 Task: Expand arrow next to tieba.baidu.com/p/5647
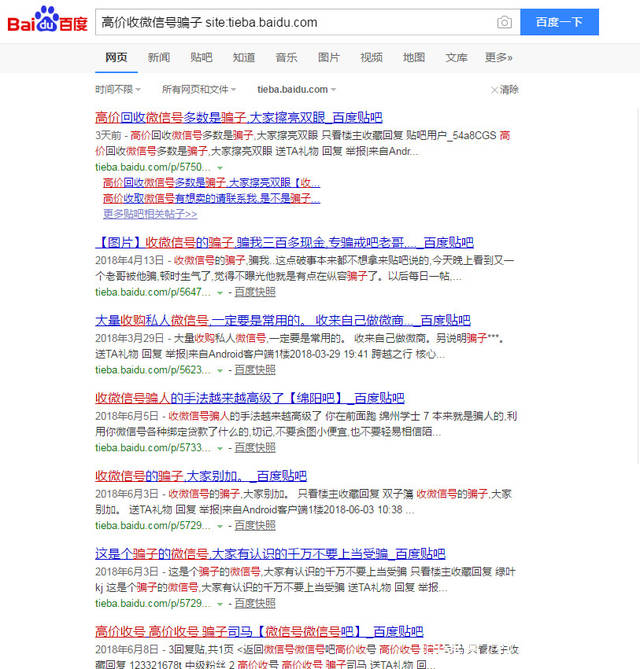[220, 293]
